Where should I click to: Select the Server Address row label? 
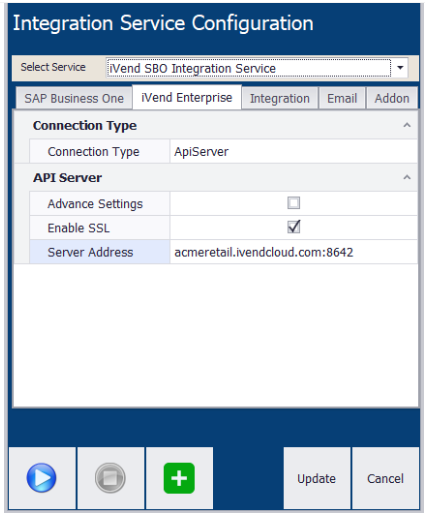coord(100,252)
